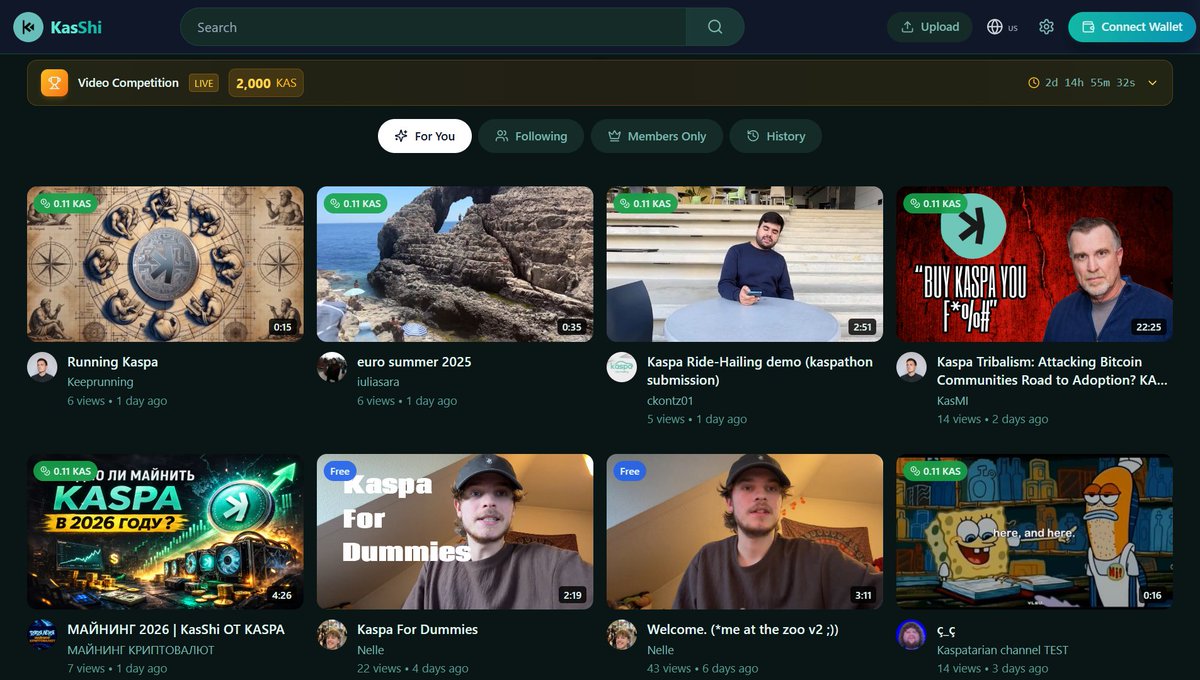
Task: Click Nelle avatar beside Welcome video
Action: point(622,635)
